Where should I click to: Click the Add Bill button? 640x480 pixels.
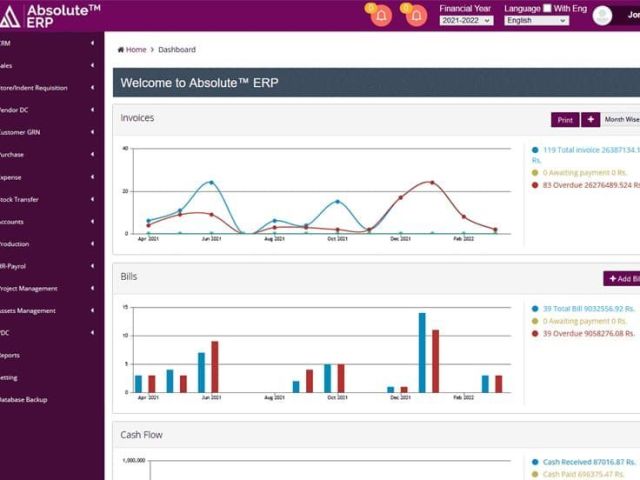[x=622, y=278]
